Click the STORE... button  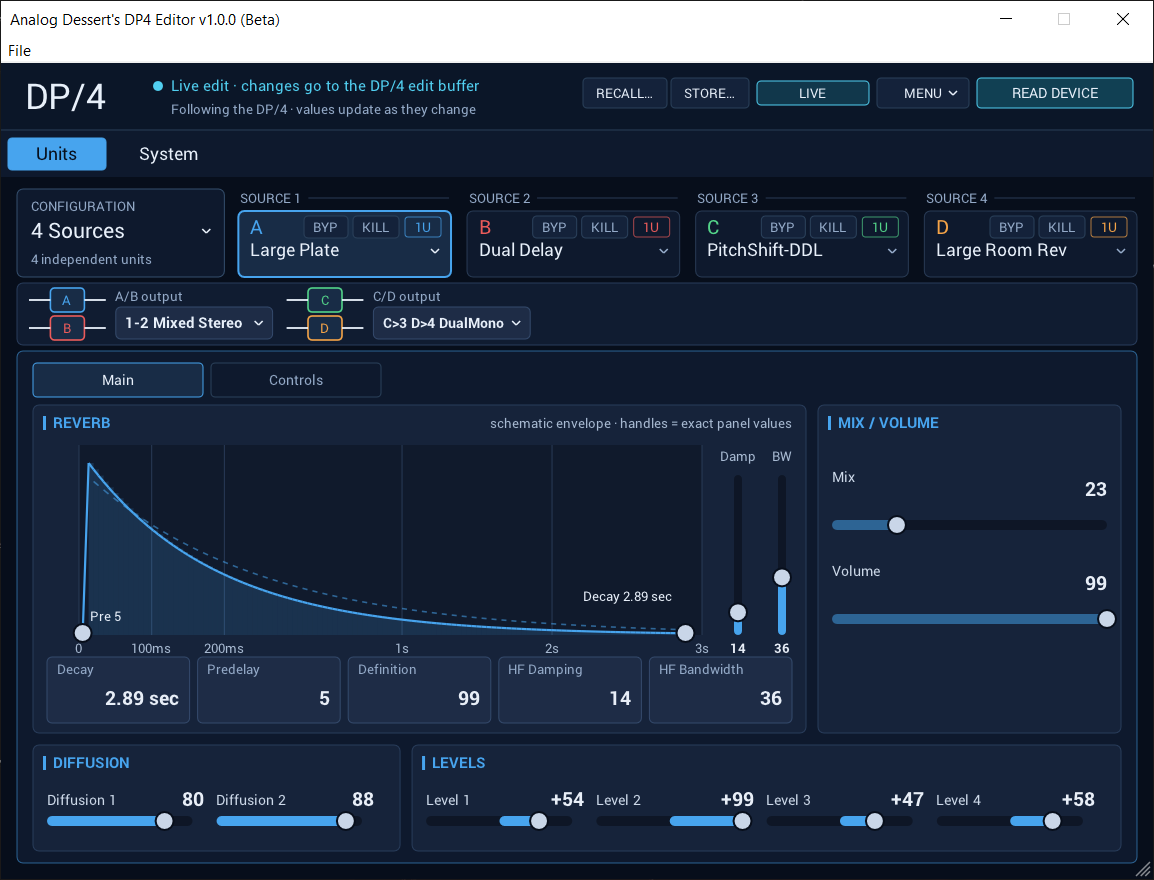click(x=709, y=93)
